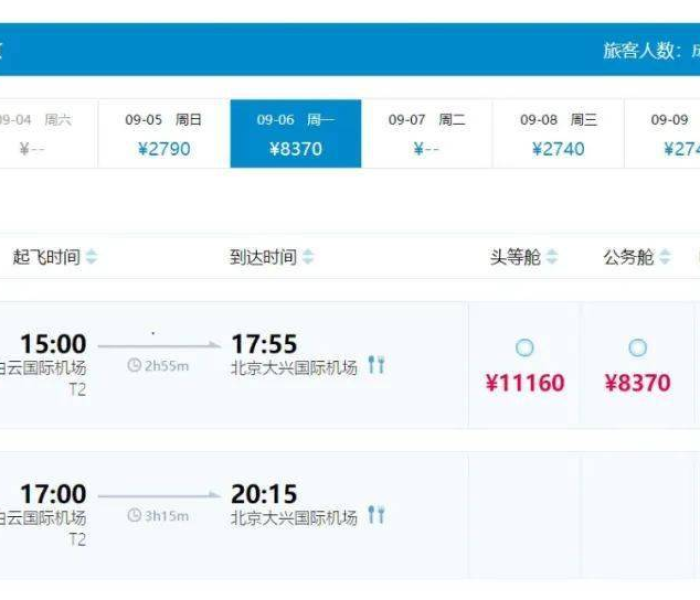Sort by business class price arrows
This screenshot has height=600, width=700.
665,258
